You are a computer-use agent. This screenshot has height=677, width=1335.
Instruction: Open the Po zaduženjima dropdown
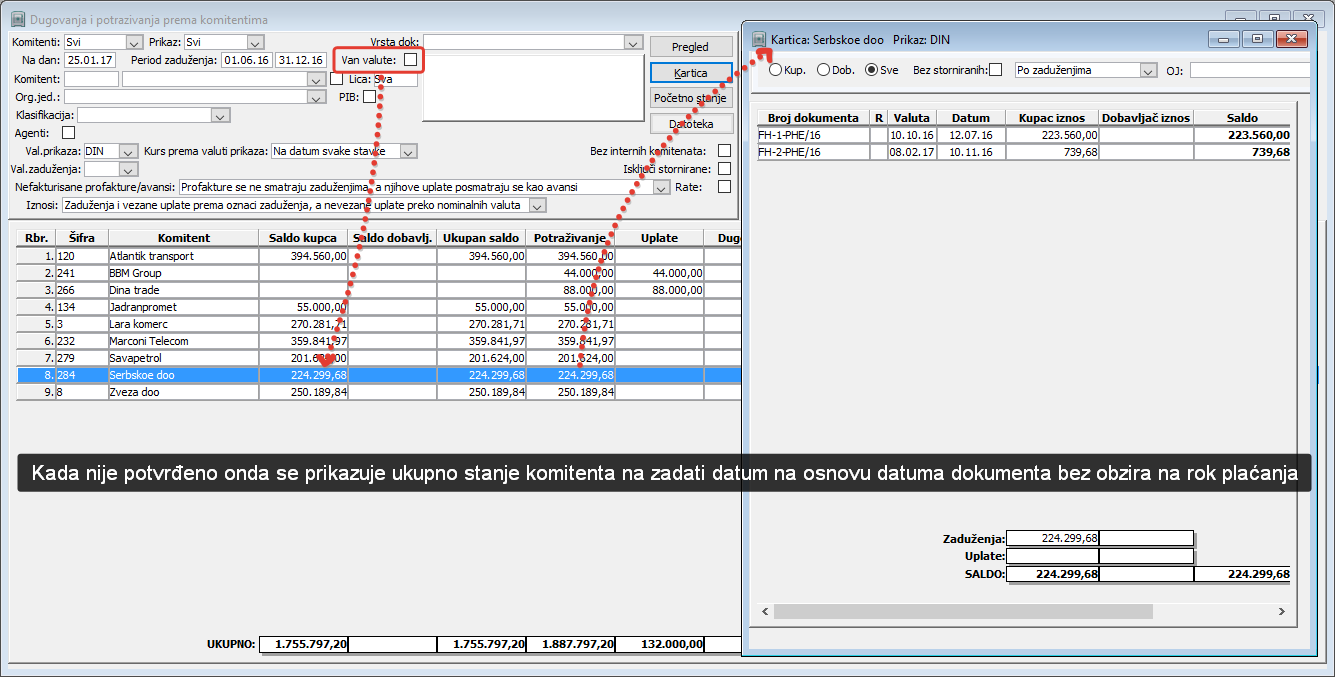click(1148, 71)
